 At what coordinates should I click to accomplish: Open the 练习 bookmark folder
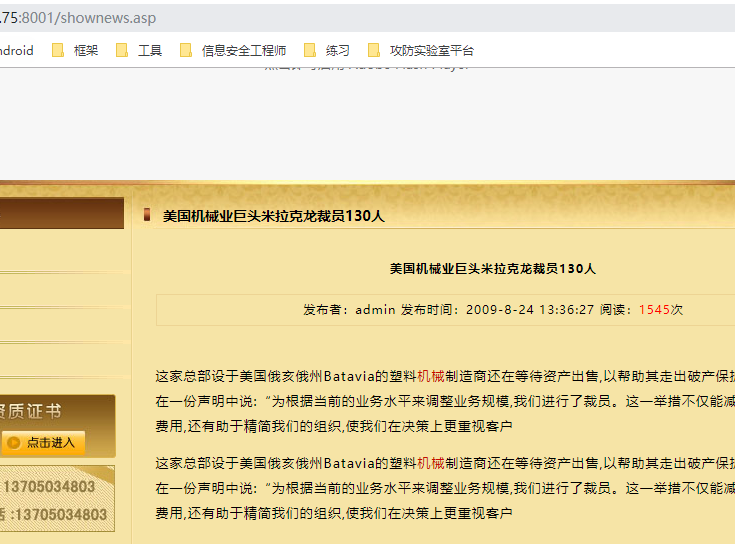click(x=327, y=50)
